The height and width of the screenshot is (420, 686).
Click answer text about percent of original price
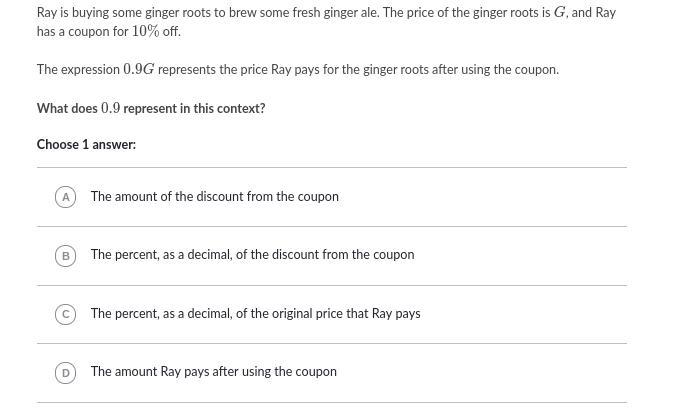pyautogui.click(x=256, y=313)
